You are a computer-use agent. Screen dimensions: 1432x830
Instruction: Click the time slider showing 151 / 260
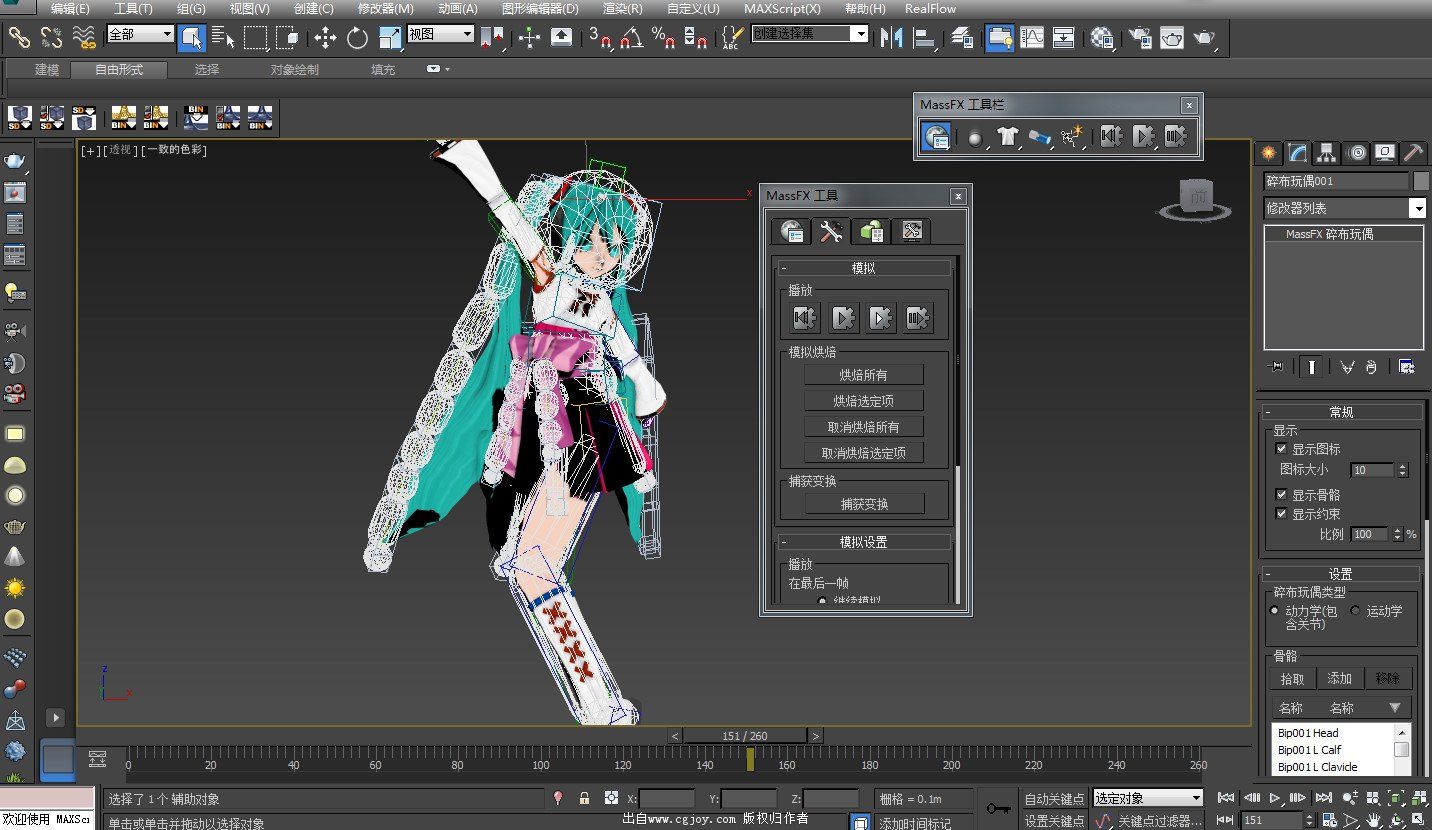tap(745, 736)
